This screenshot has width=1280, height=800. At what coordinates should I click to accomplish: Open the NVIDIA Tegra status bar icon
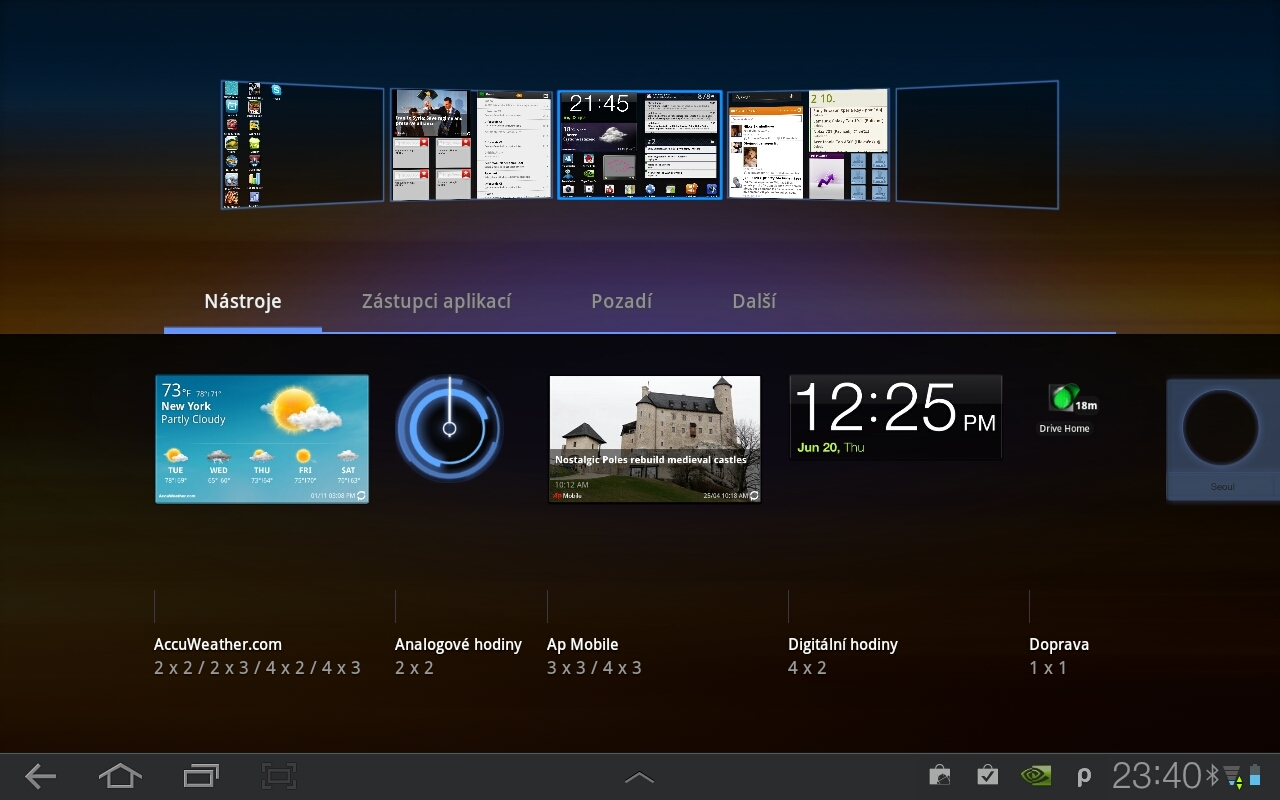(1035, 775)
